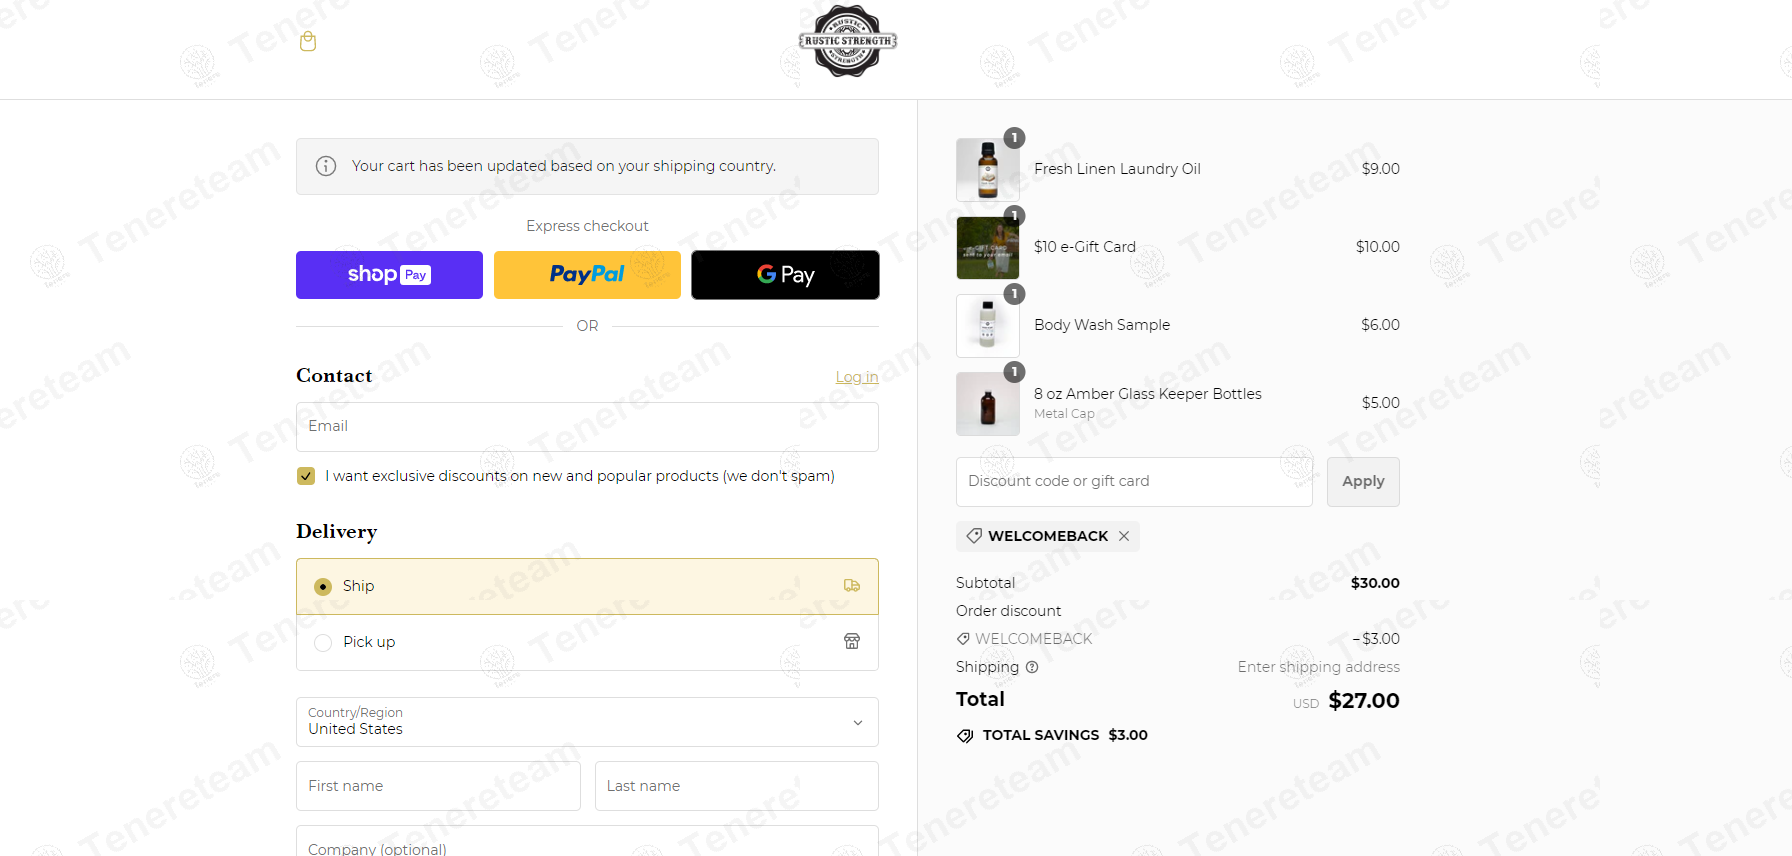Uncheck the exclusive discounts checkbox

pos(306,476)
